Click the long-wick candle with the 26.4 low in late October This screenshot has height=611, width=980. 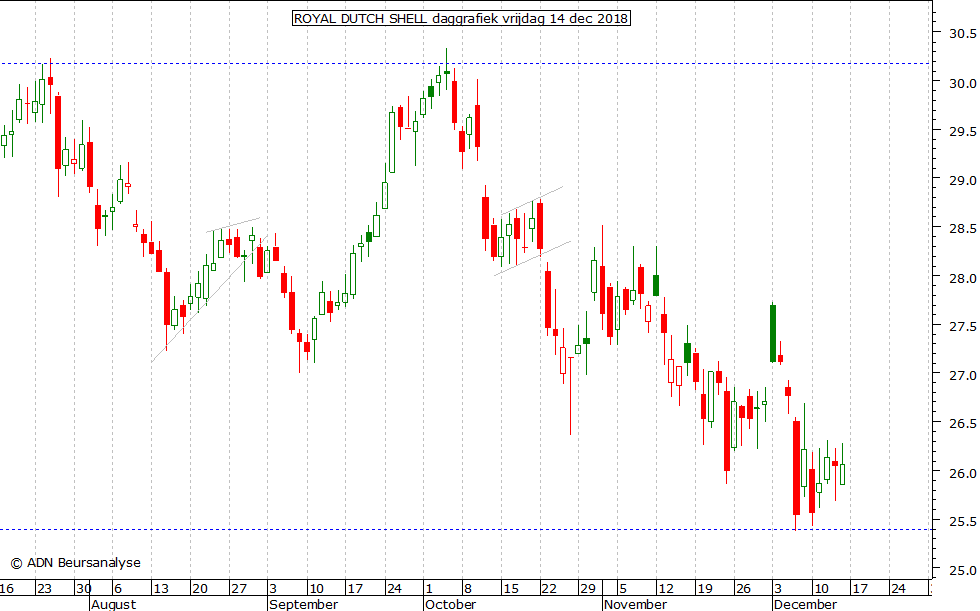pyautogui.click(x=571, y=395)
